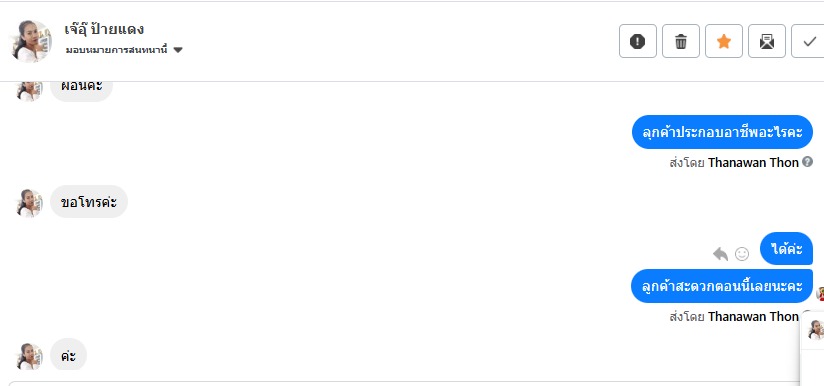Viewport: 824px width, 386px height.
Task: Mark conversation unread with envelope icon
Action: click(767, 41)
